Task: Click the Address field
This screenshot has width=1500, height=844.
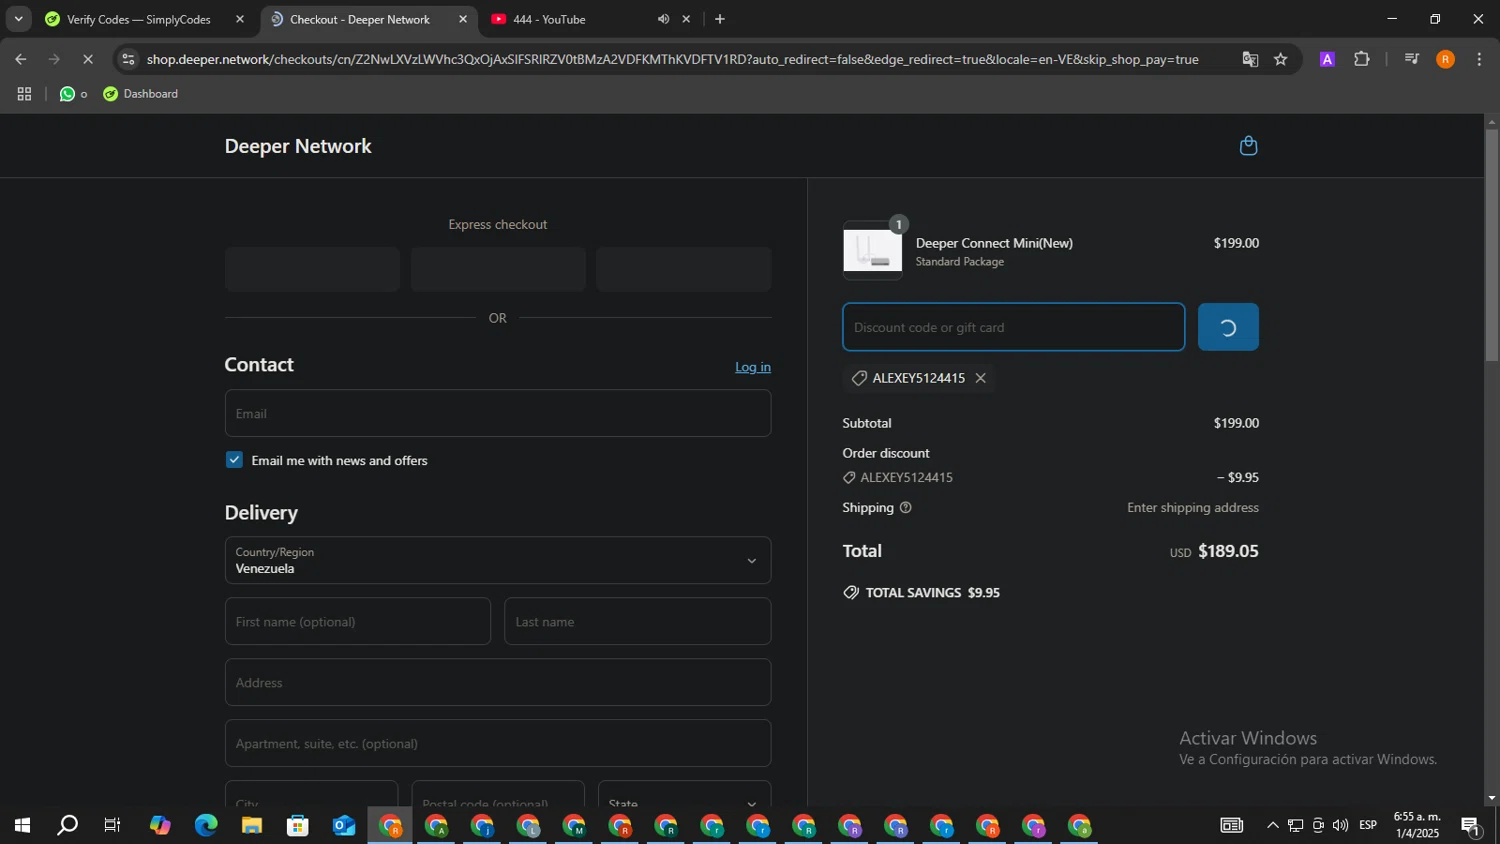Action: (498, 682)
